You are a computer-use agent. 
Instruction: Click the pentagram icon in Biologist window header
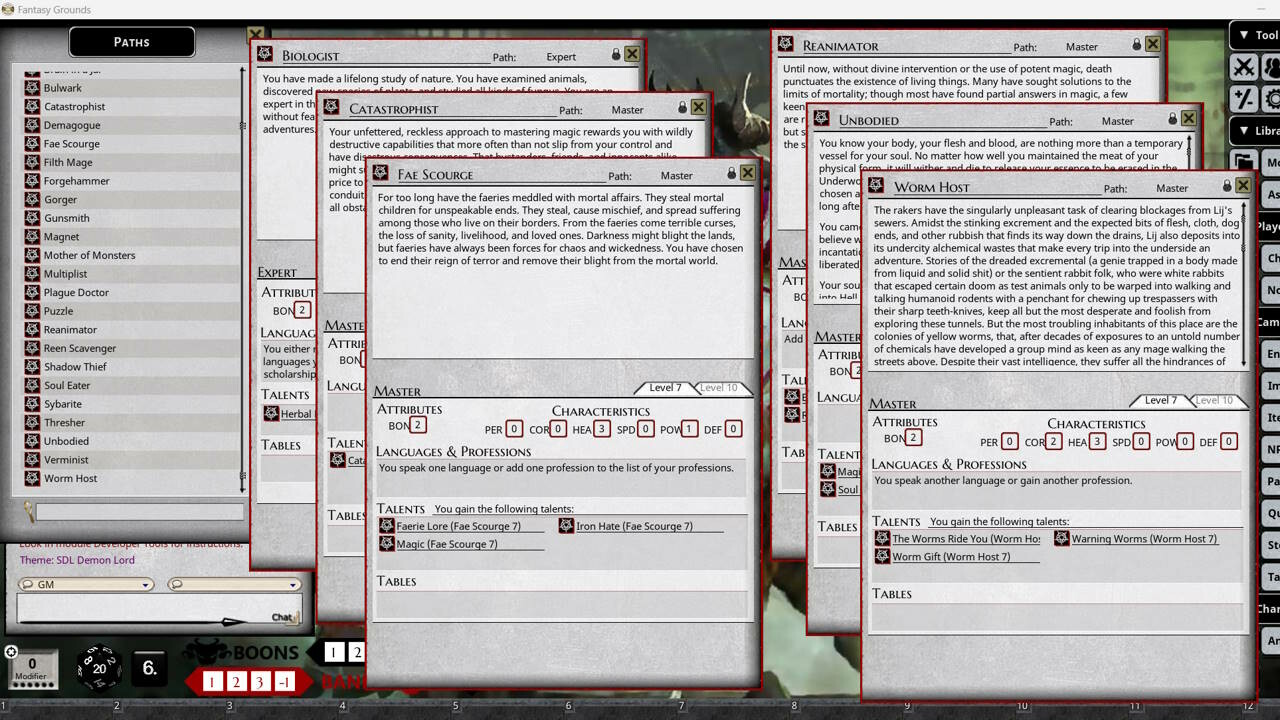coord(265,54)
